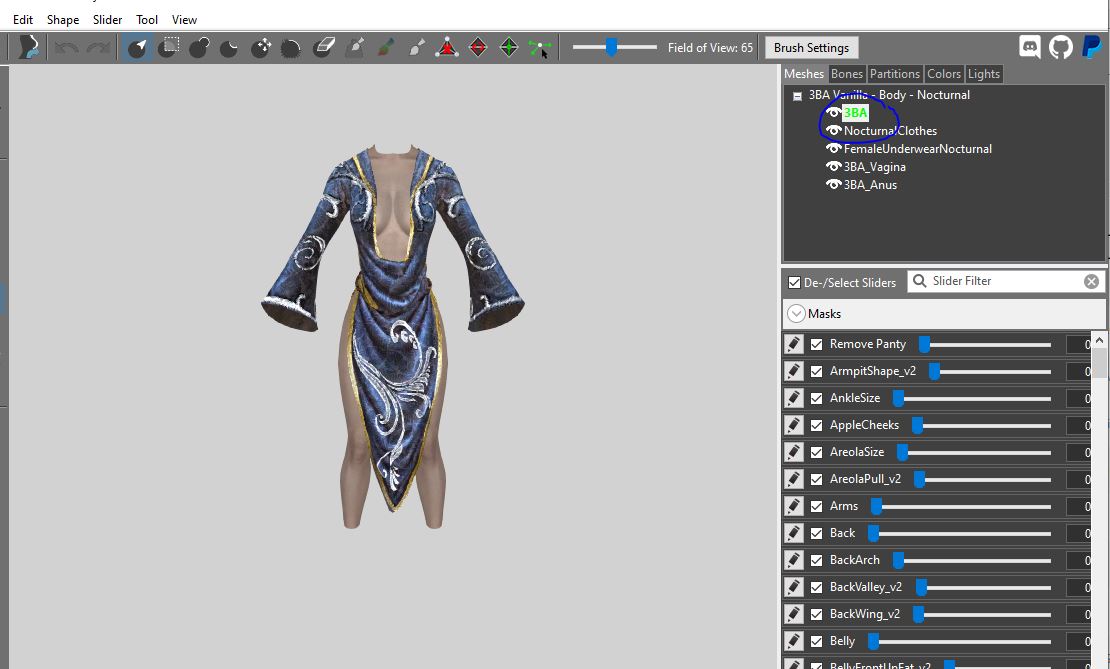The width and height of the screenshot is (1110, 669).
Task: Expand the Masks section chevron
Action: click(796, 314)
